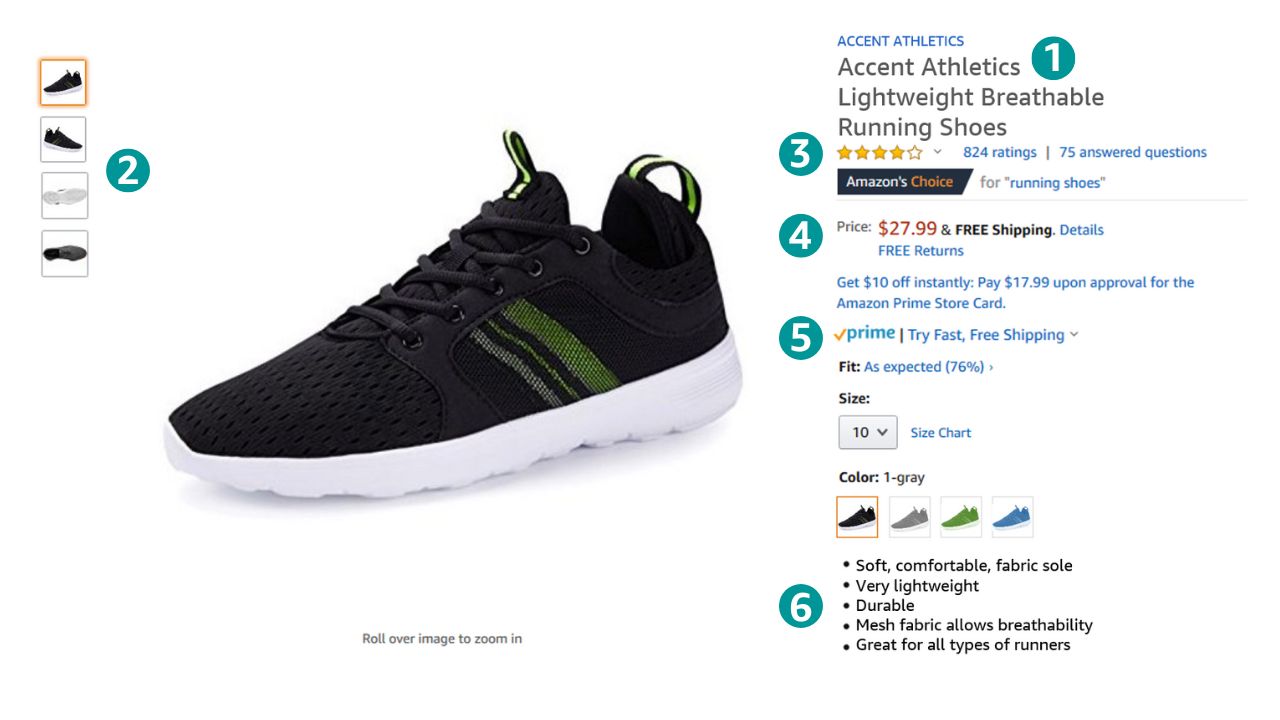Open the black shoe thumbnail in the sidebar

pos(63,83)
